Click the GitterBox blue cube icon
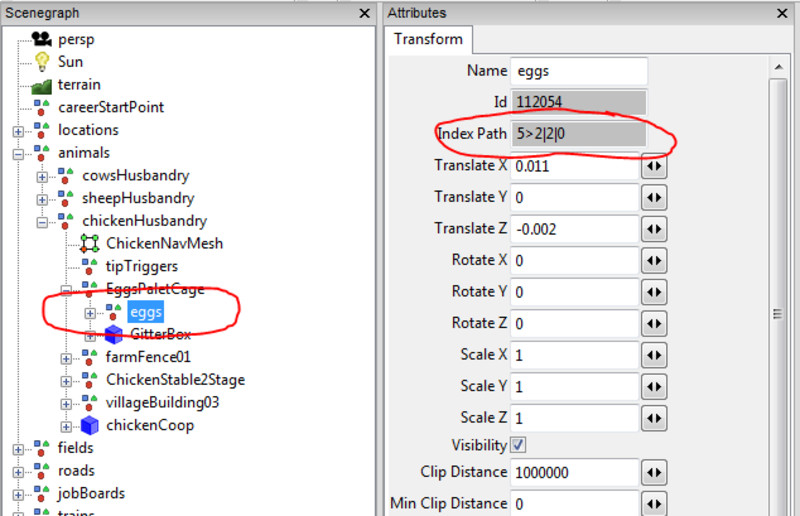This screenshot has width=800, height=516. (113, 334)
